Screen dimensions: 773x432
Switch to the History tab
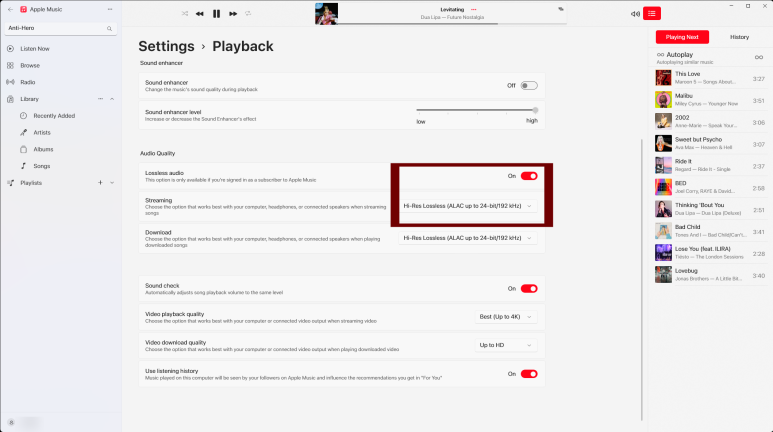[x=739, y=37]
